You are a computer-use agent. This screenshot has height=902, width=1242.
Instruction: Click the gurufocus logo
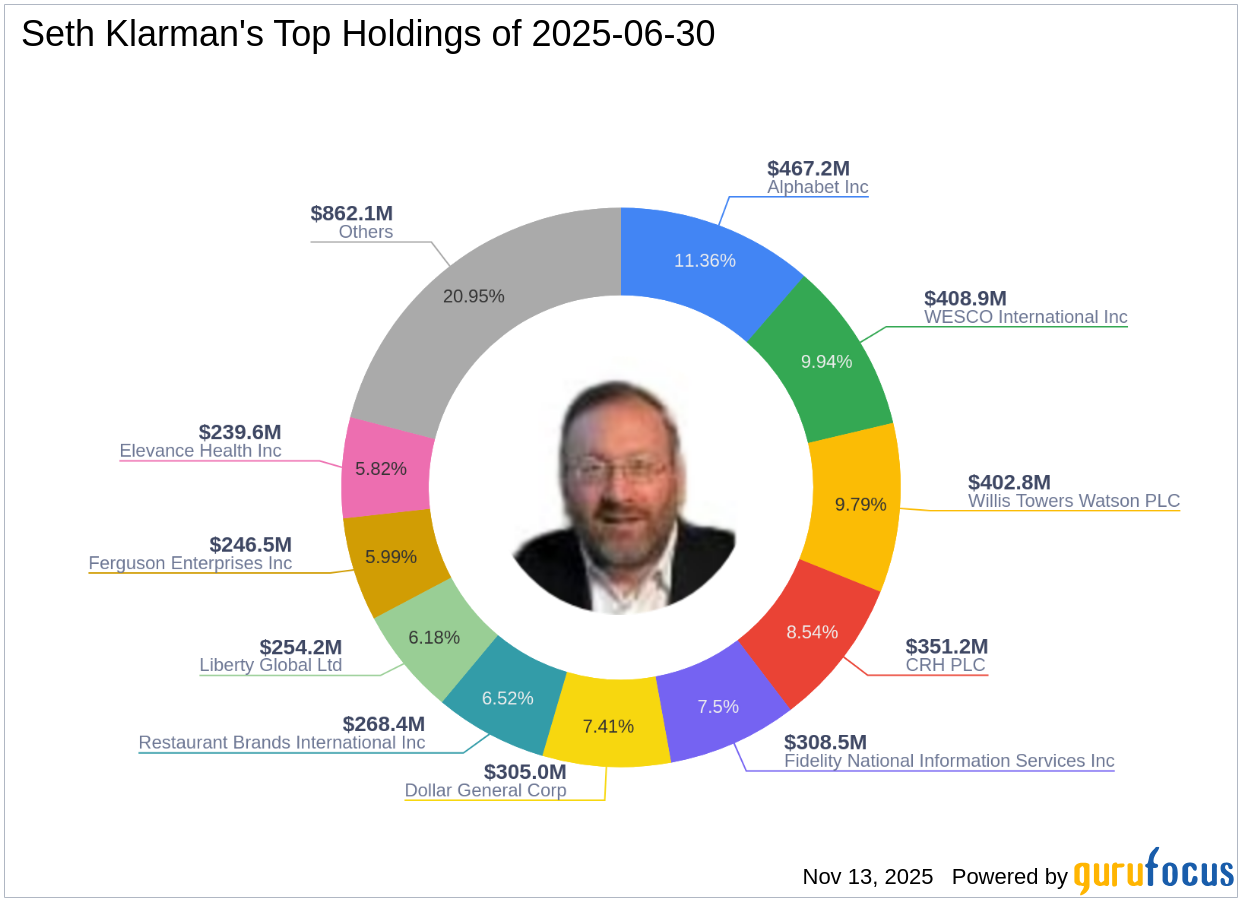tap(1153, 872)
